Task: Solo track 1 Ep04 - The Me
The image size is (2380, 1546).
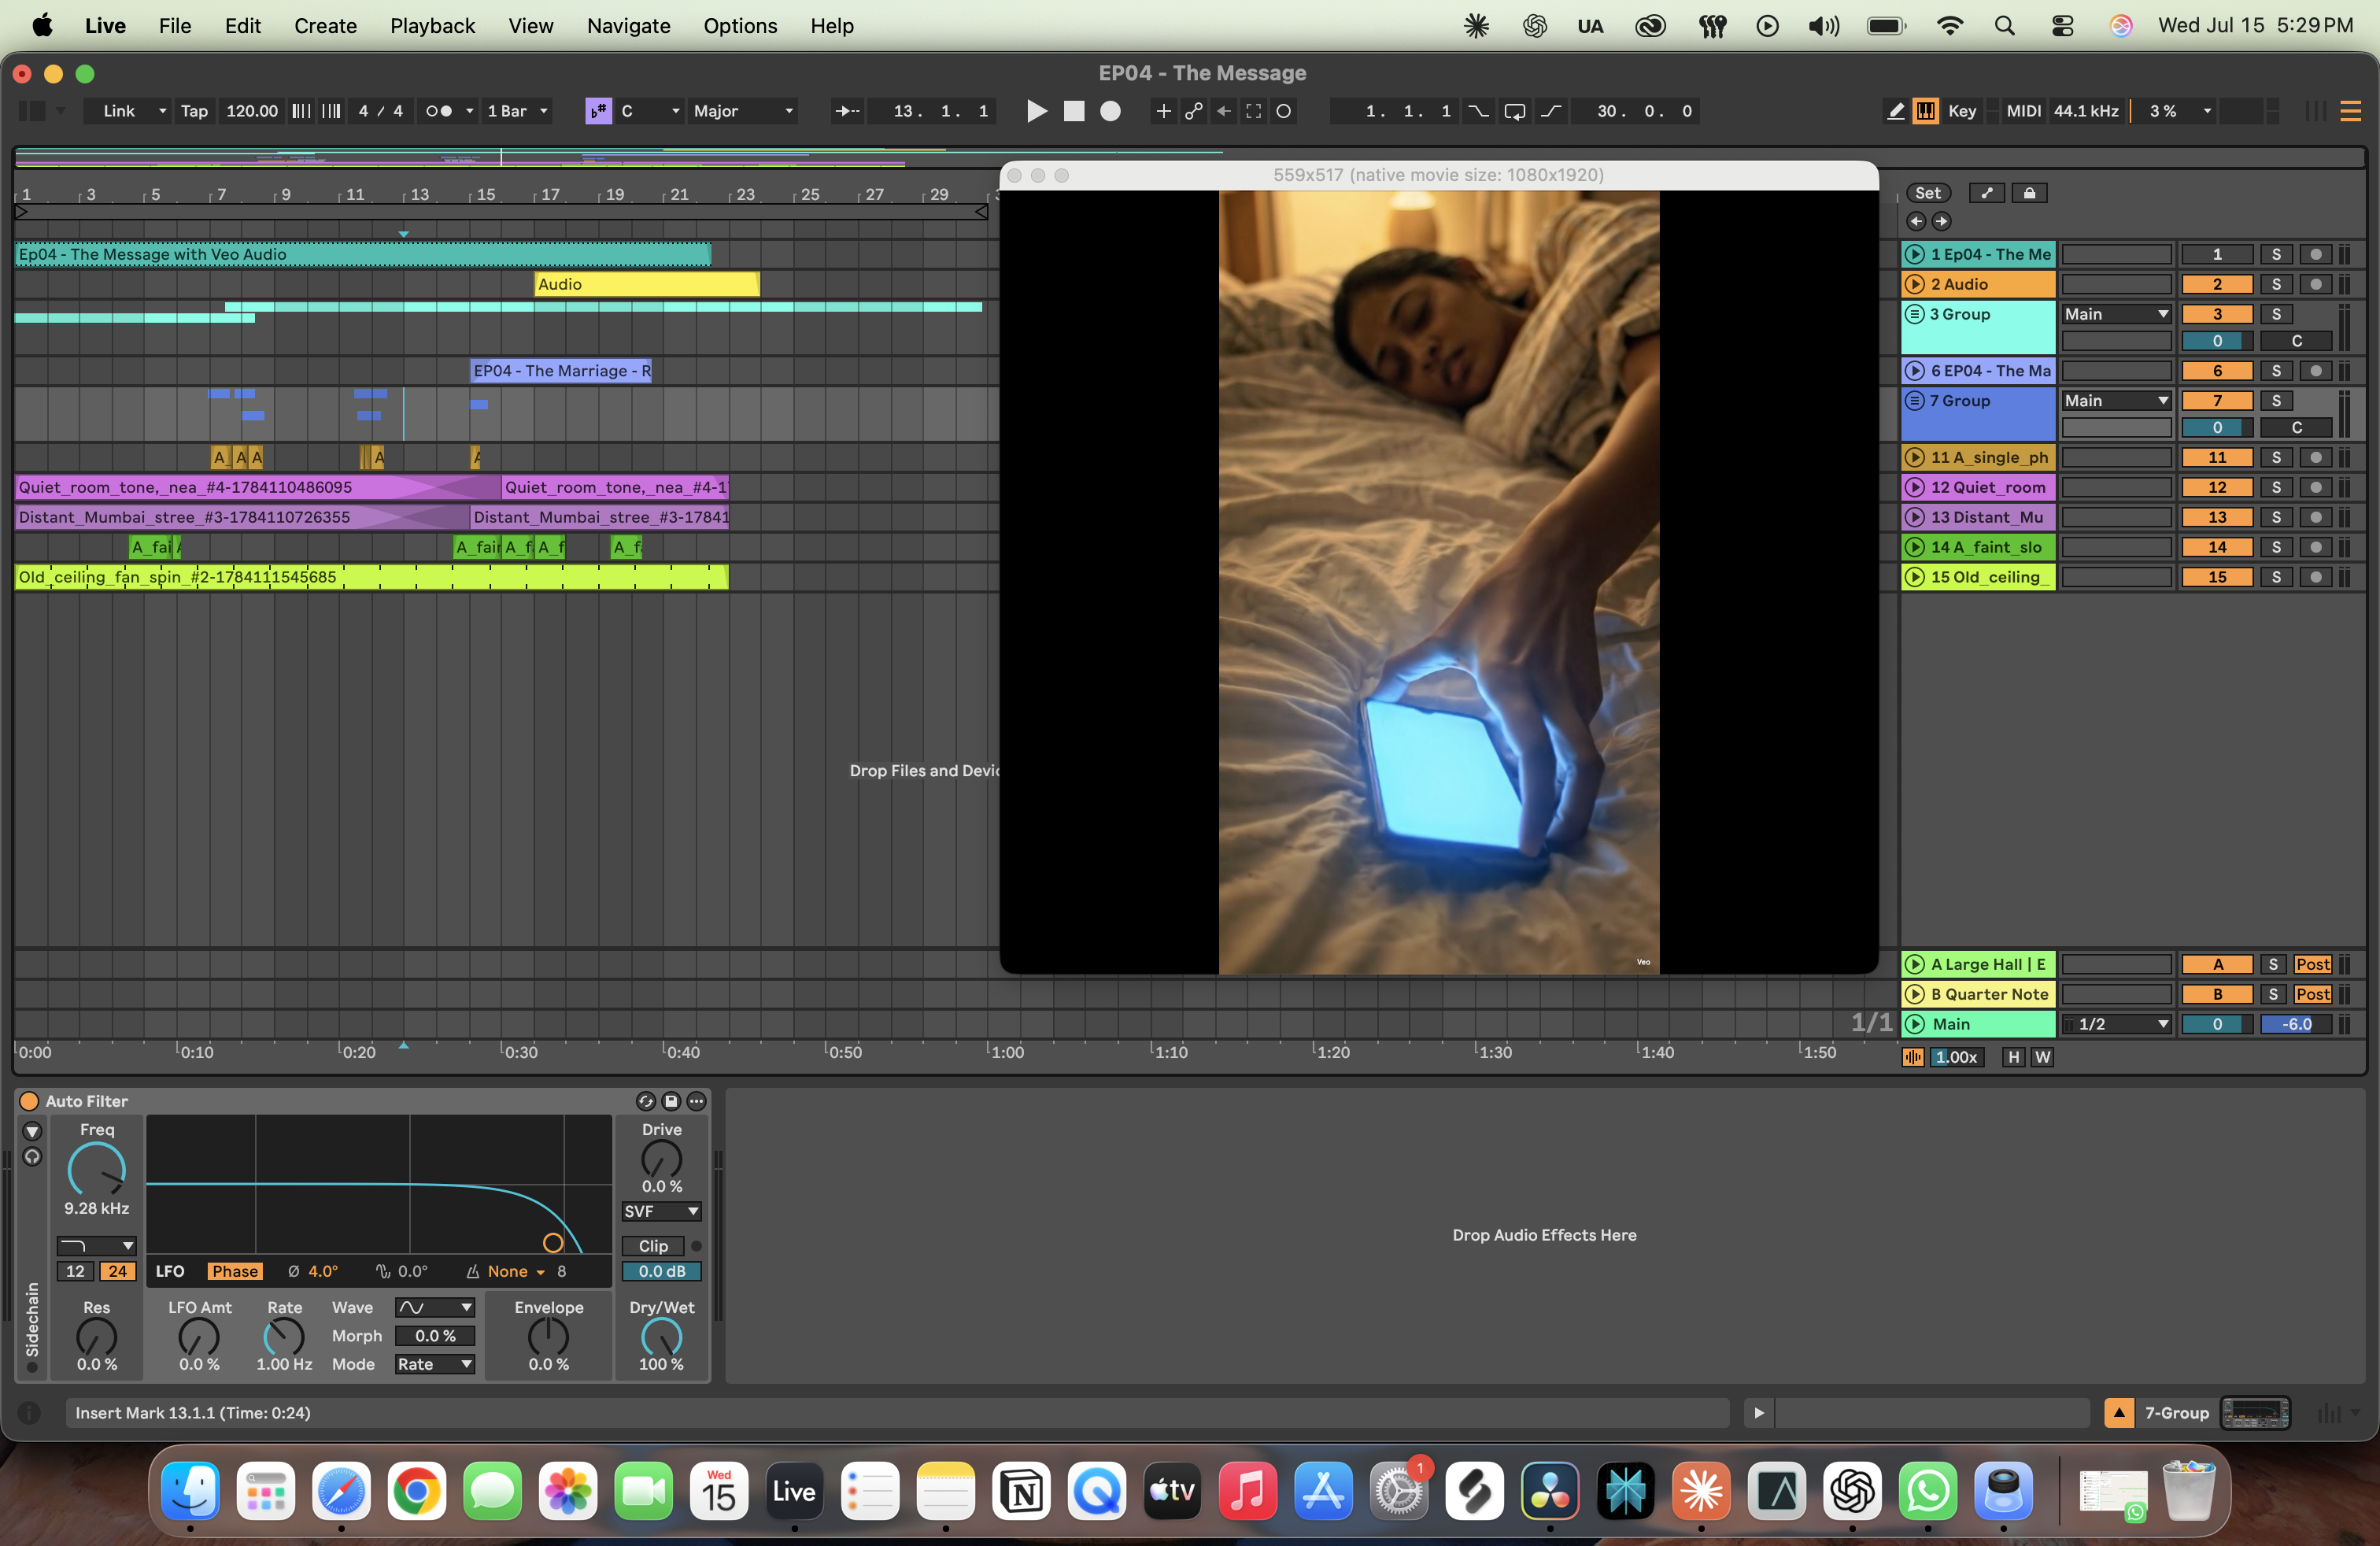Action: coord(2276,254)
